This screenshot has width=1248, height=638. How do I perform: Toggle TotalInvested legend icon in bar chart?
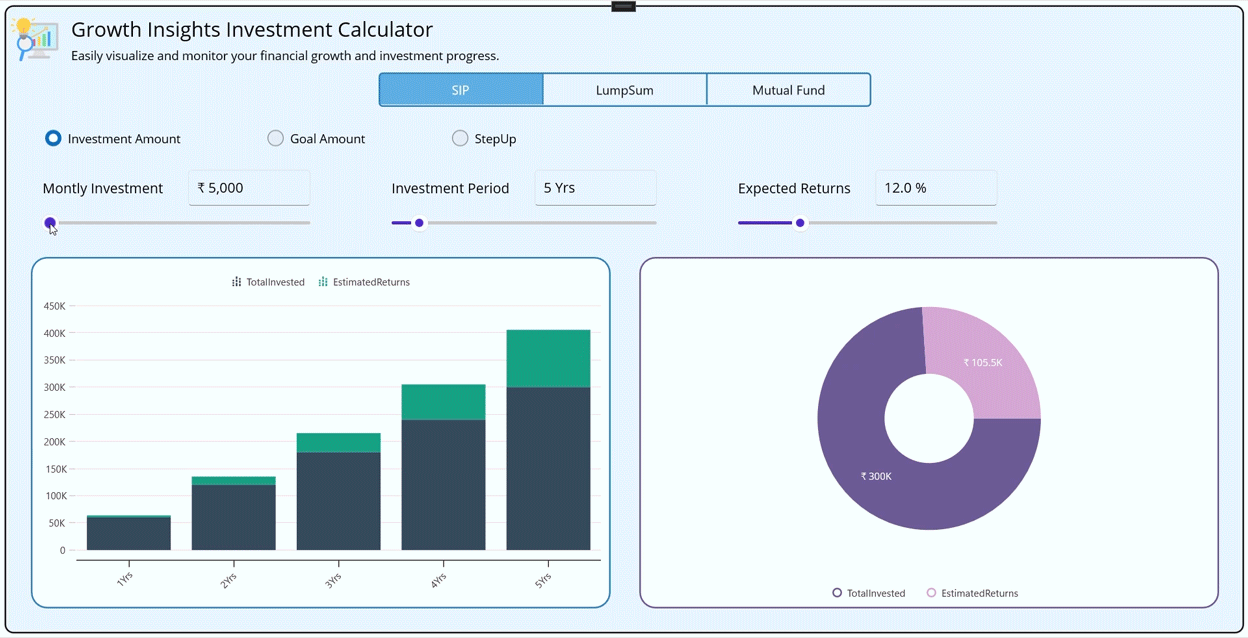coord(237,282)
